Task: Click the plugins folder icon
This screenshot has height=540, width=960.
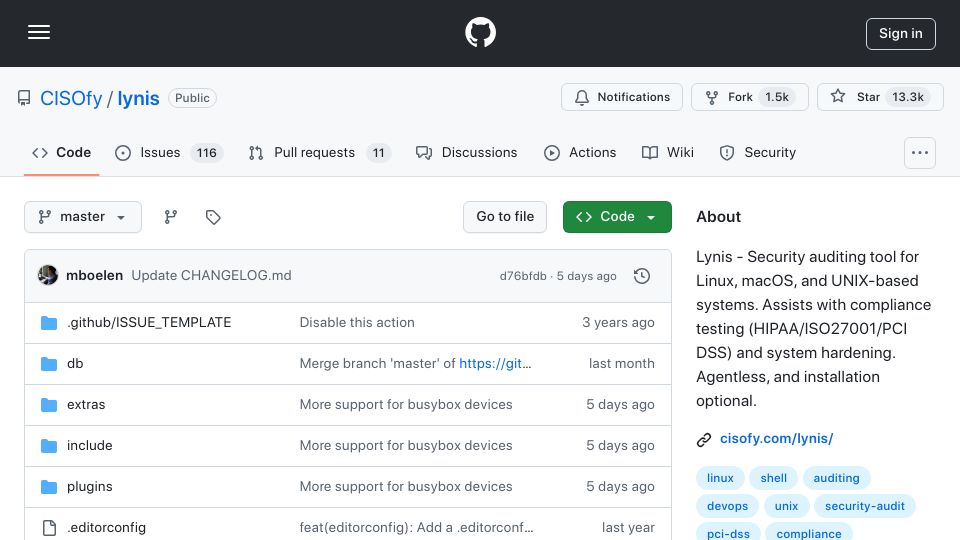Action: 49,487
